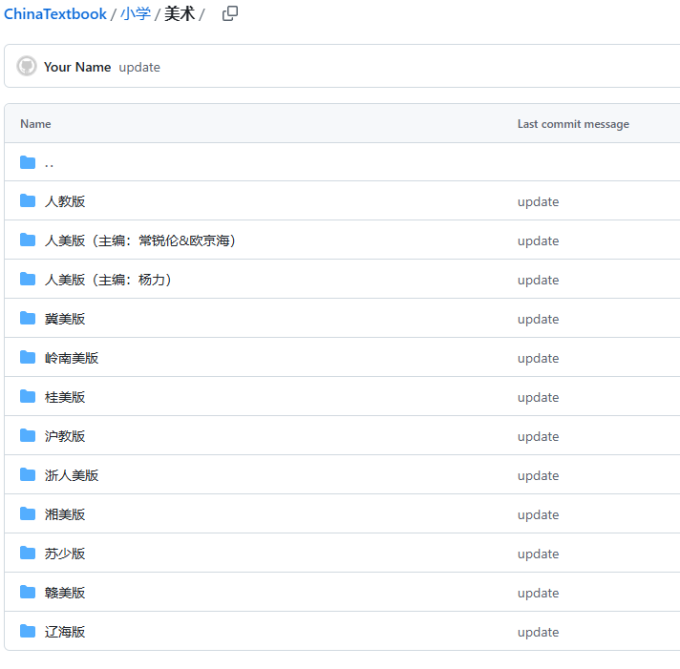Click Your Name author link
The height and width of the screenshot is (669, 680).
tap(77, 67)
